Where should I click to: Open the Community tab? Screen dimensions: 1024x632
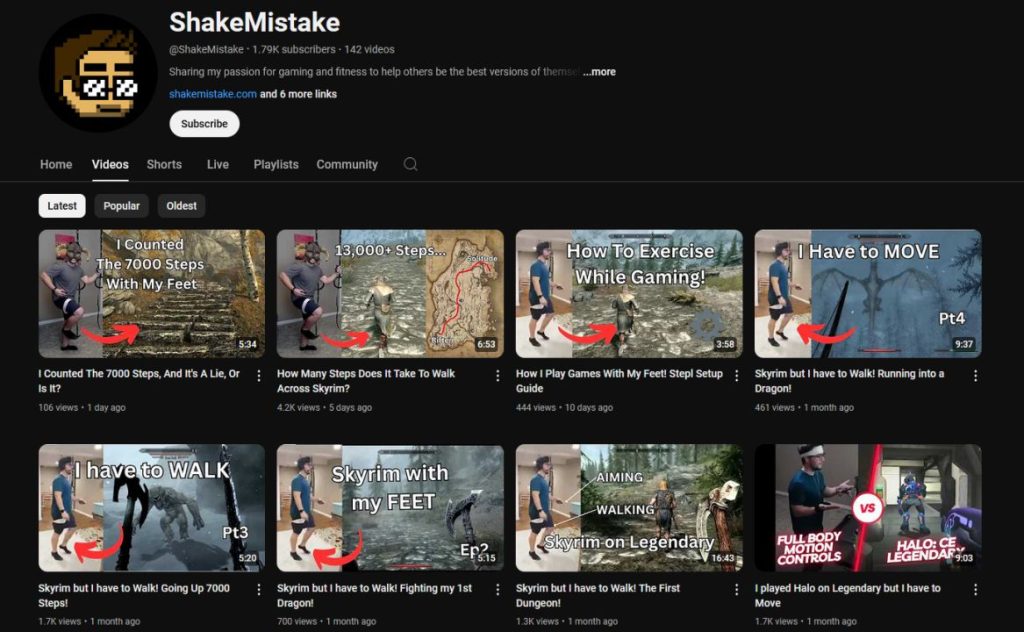coord(347,165)
